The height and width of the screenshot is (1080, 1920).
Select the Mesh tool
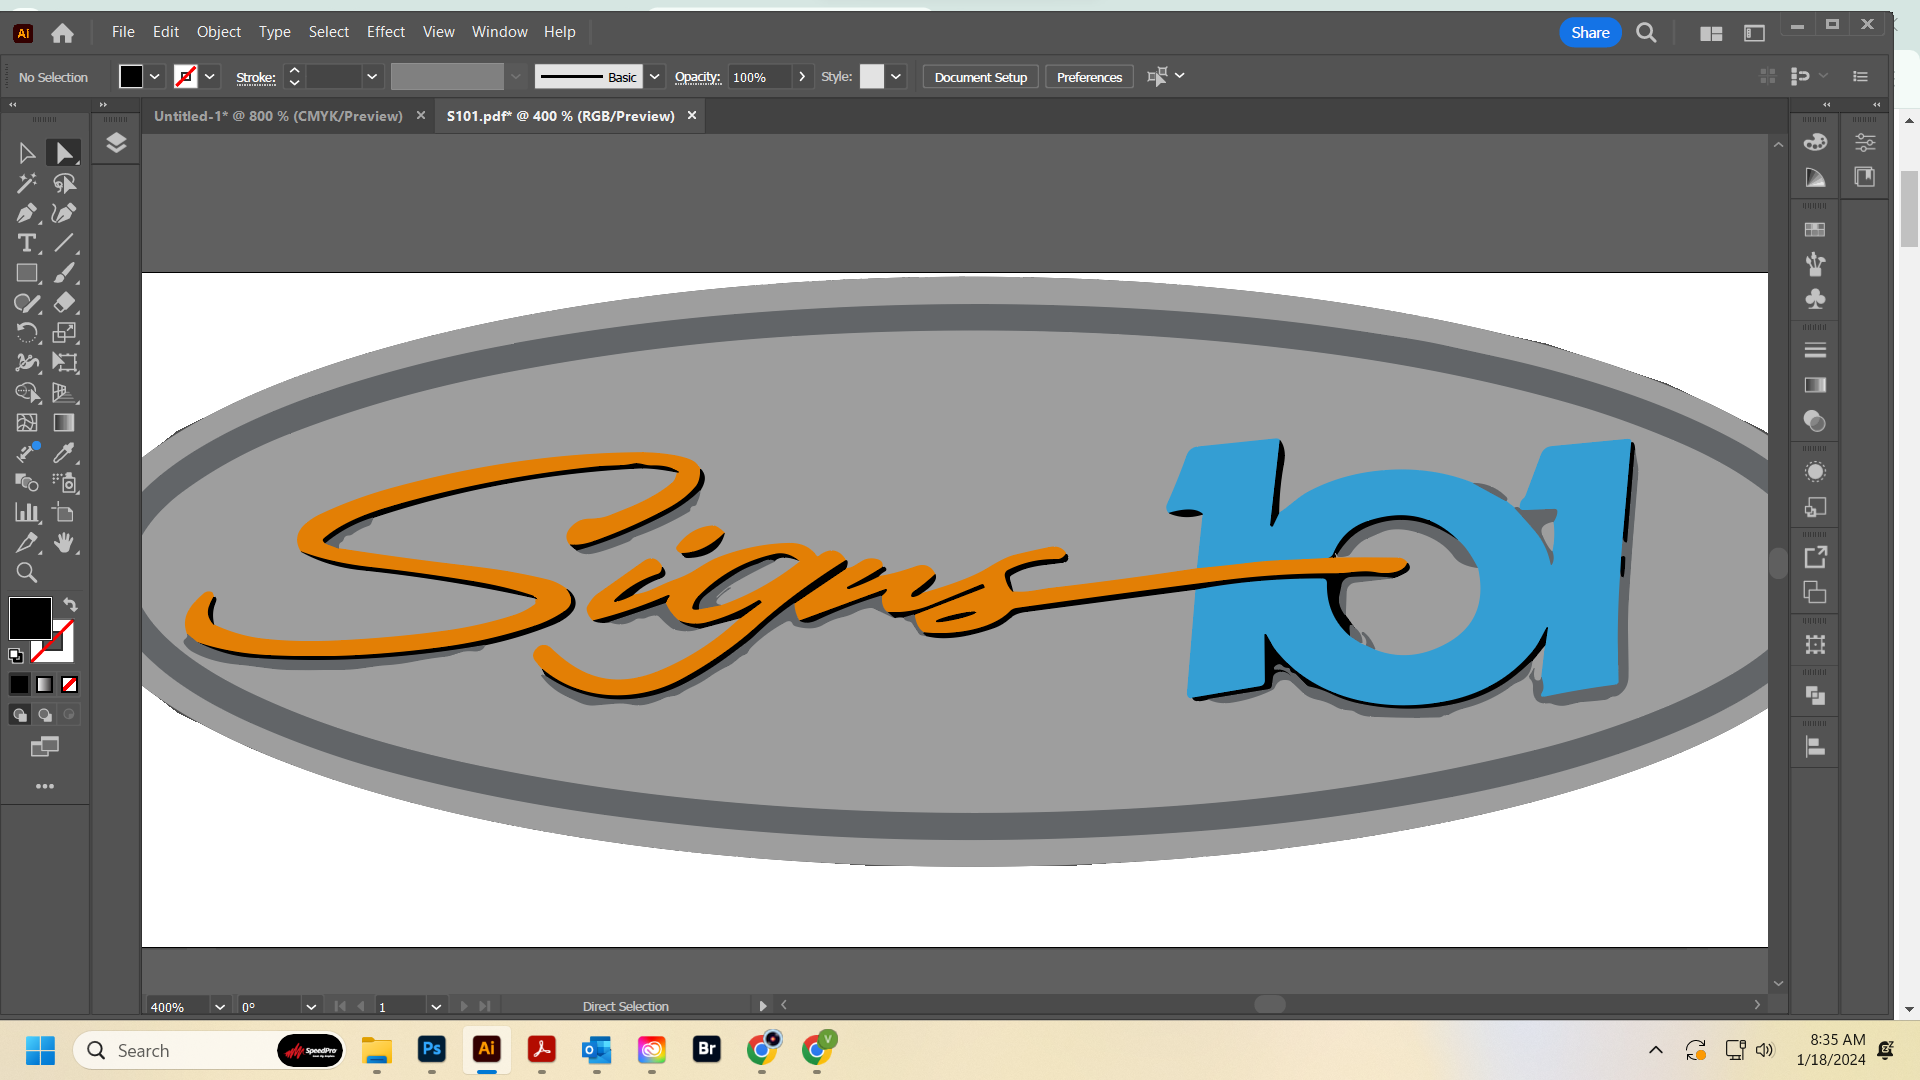[27, 423]
